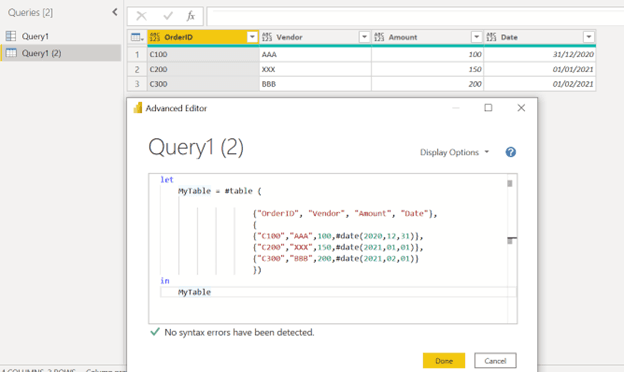Click Cancel in Advanced Editor
Screen dimensions: 624x372
(495, 360)
